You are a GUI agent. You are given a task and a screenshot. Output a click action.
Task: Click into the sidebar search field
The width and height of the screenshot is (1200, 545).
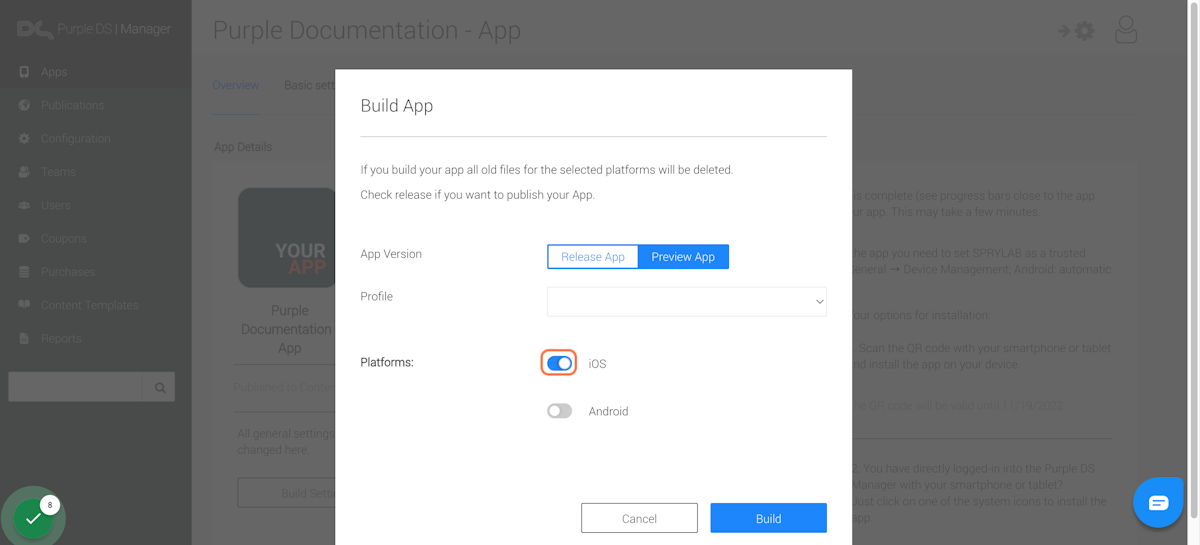(x=76, y=387)
